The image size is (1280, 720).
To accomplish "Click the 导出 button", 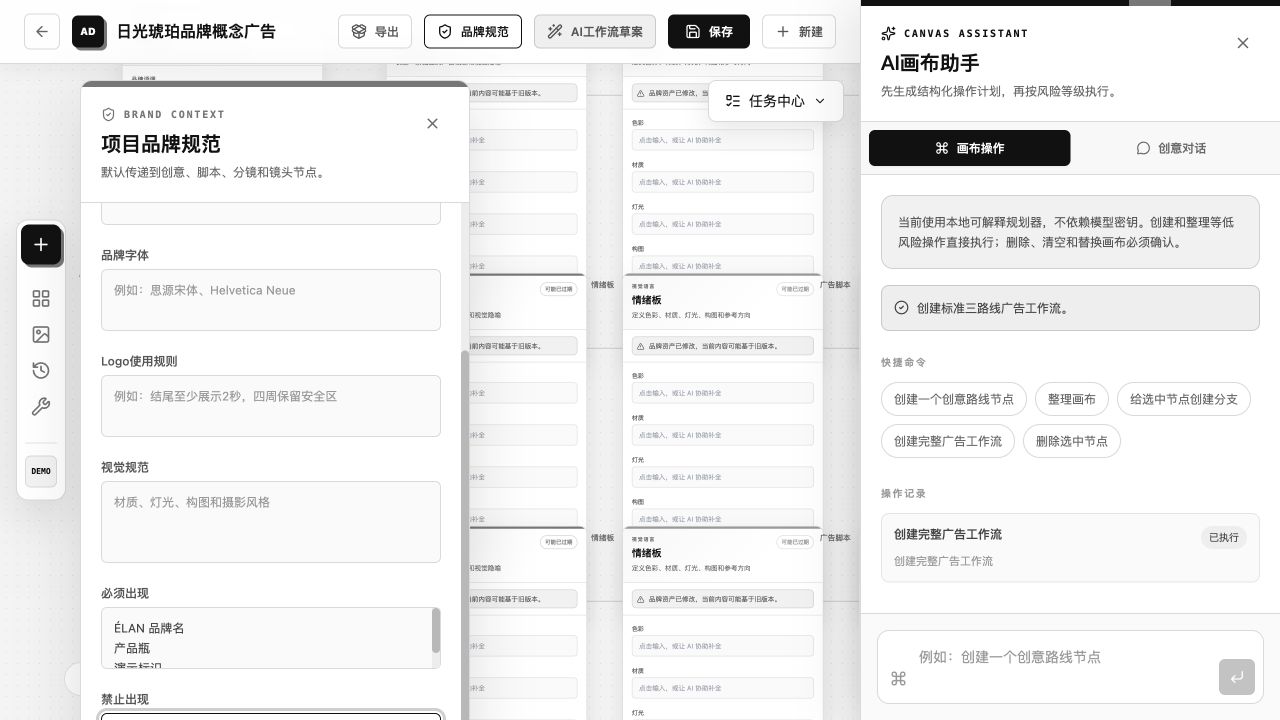I will pos(375,32).
